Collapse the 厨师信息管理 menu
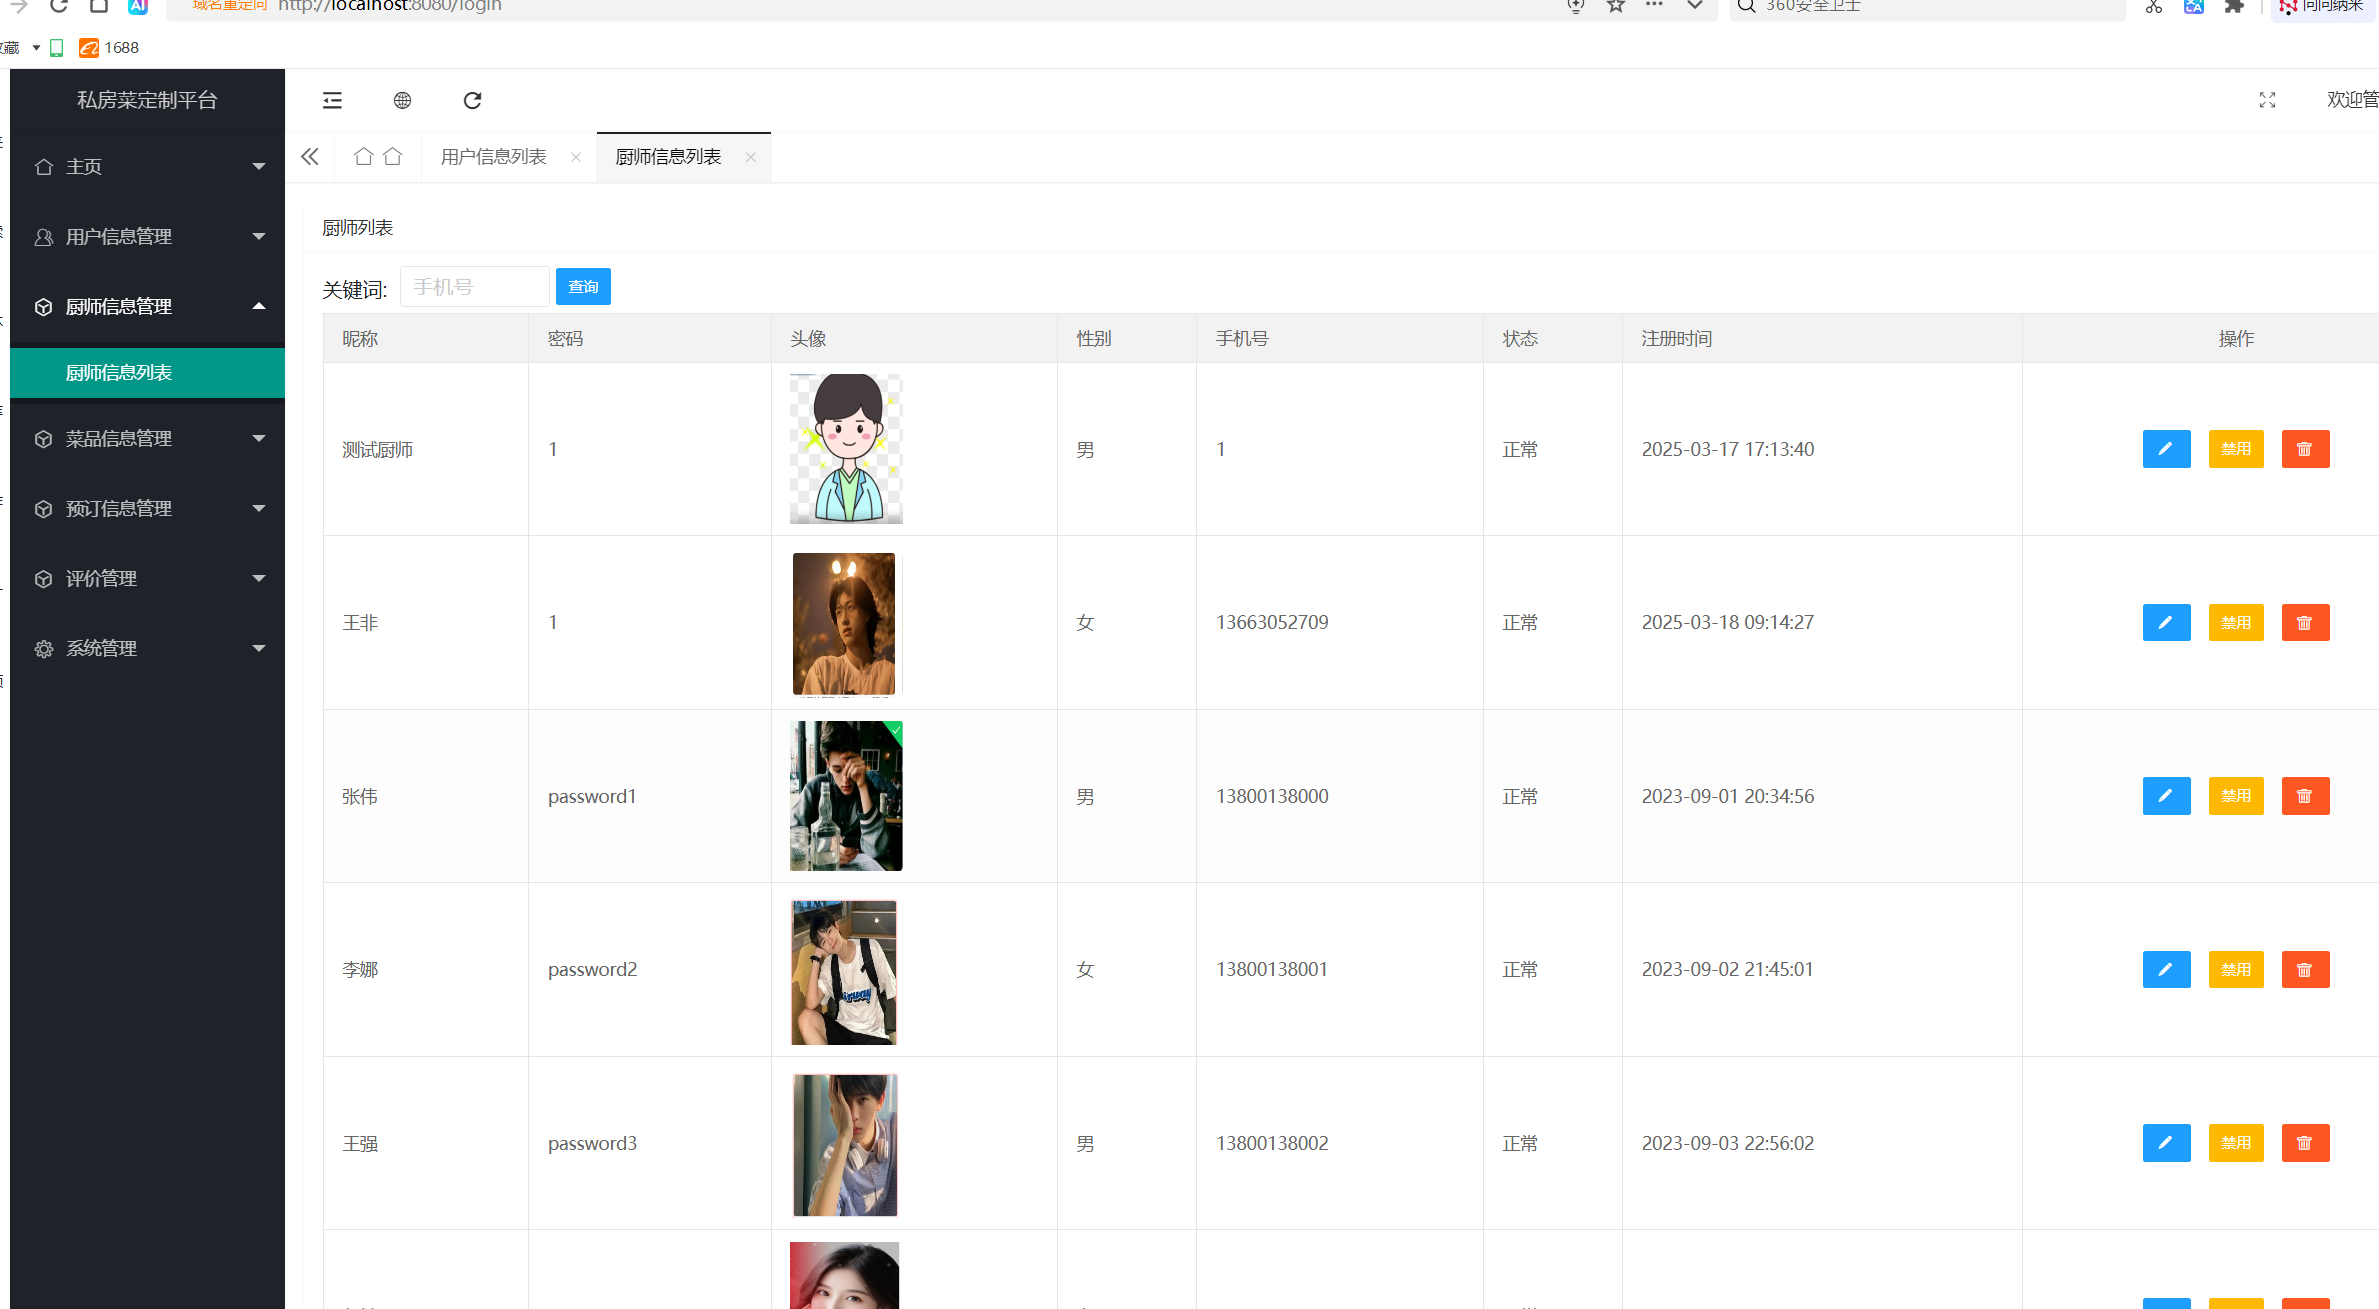This screenshot has height=1309, width=2379. pos(147,307)
